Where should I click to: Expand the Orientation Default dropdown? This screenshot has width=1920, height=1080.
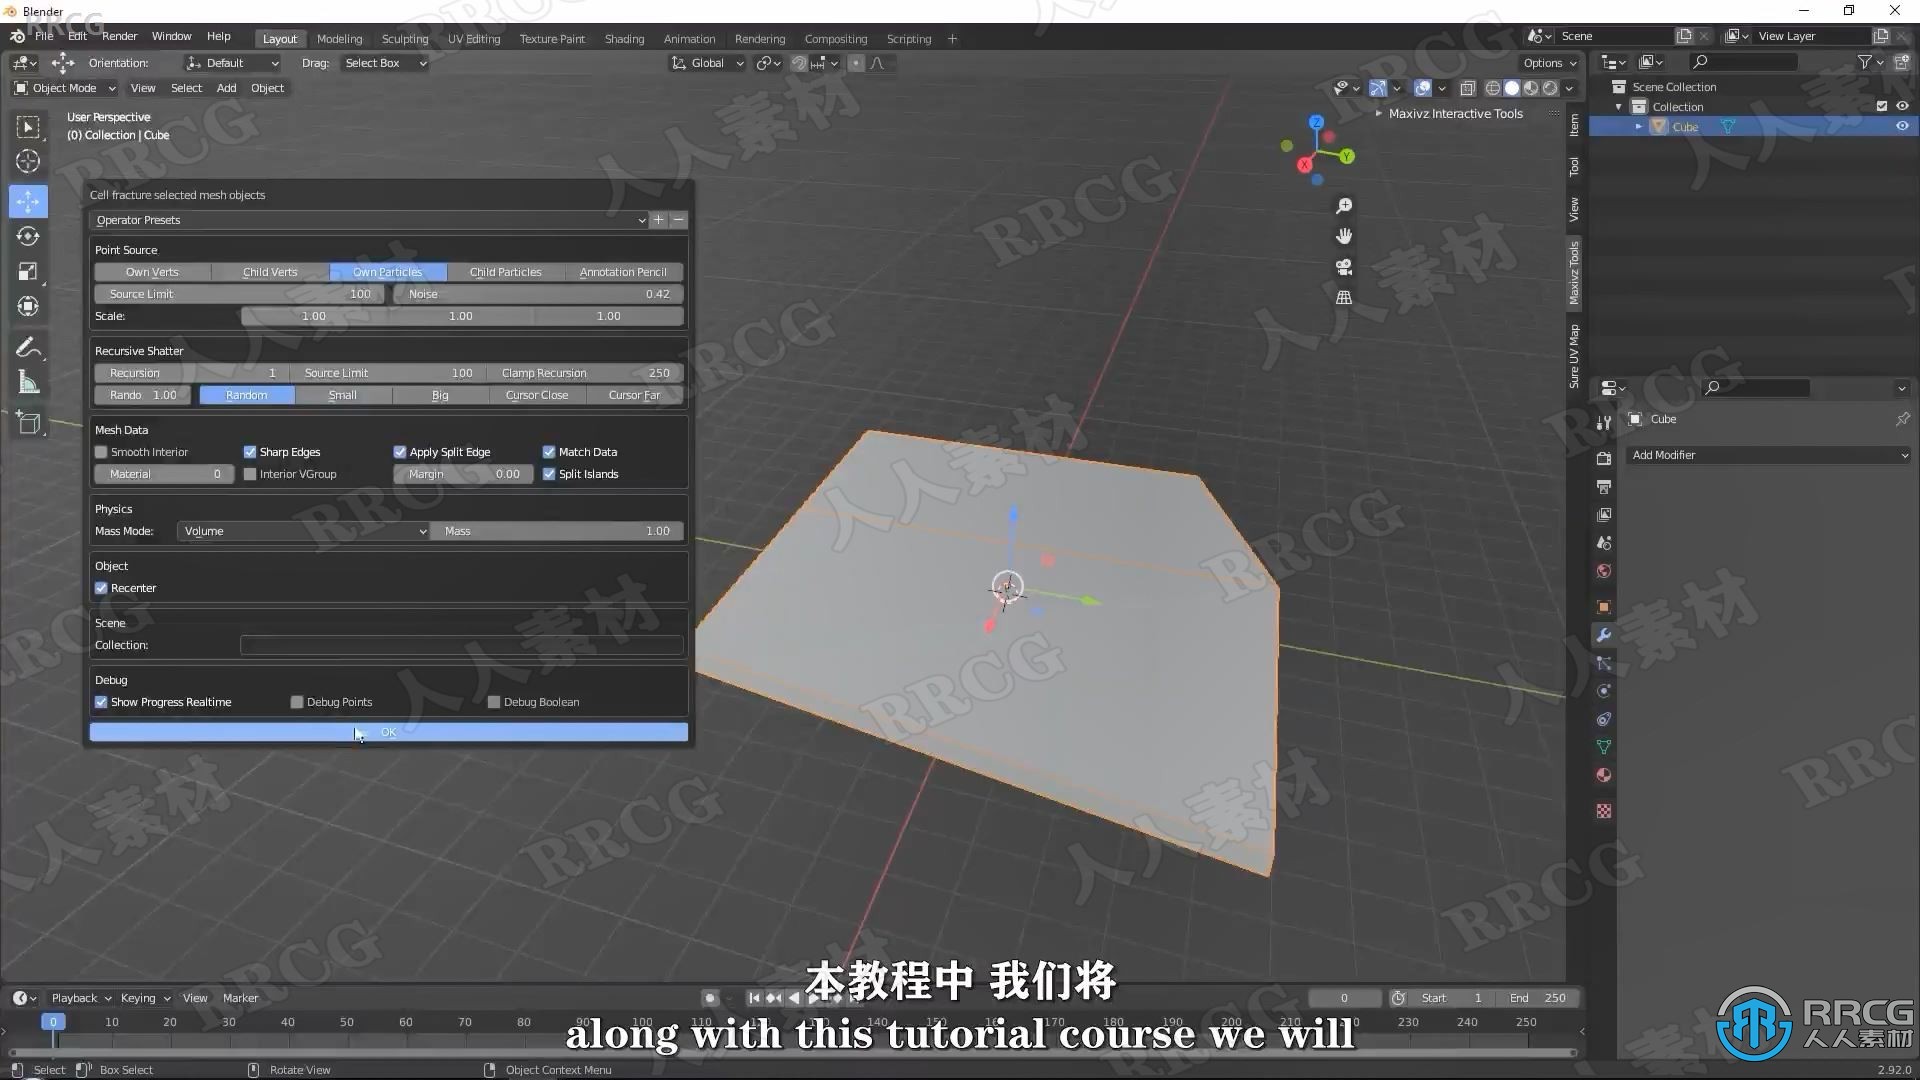tap(232, 62)
